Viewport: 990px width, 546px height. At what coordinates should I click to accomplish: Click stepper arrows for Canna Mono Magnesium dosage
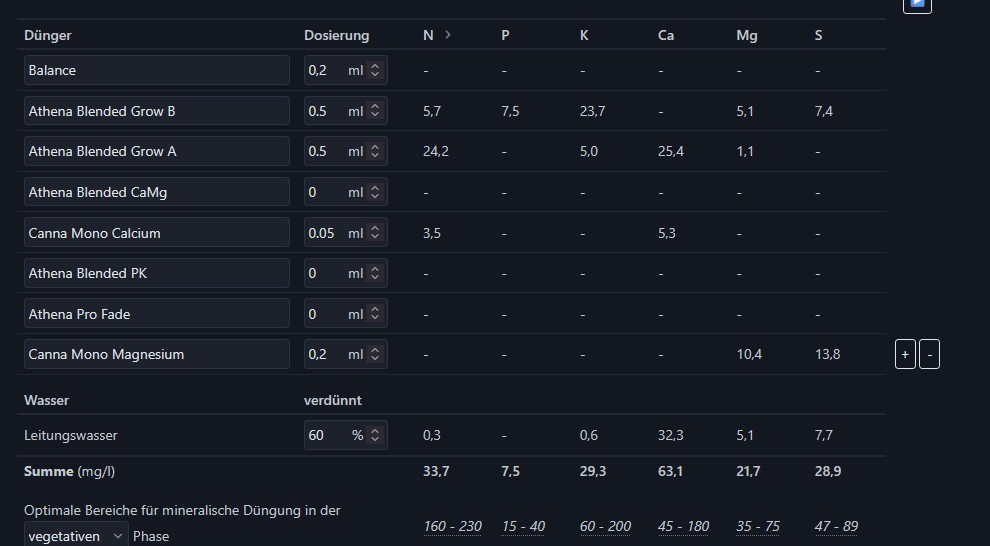375,354
